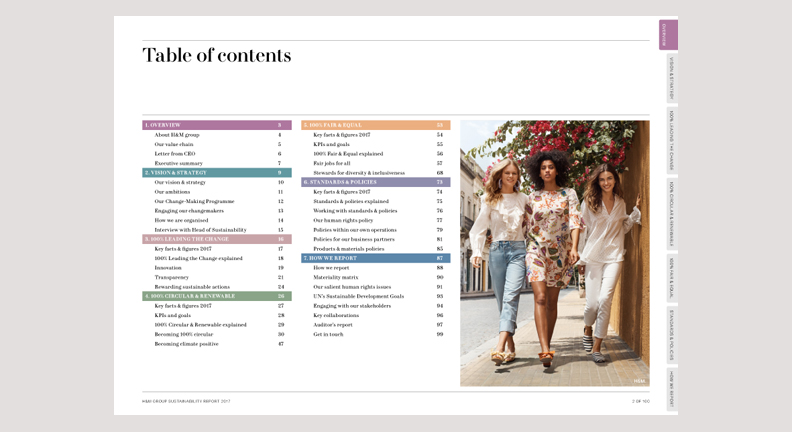
Task: Open section heading 7. How We Report
Action: pos(375,258)
